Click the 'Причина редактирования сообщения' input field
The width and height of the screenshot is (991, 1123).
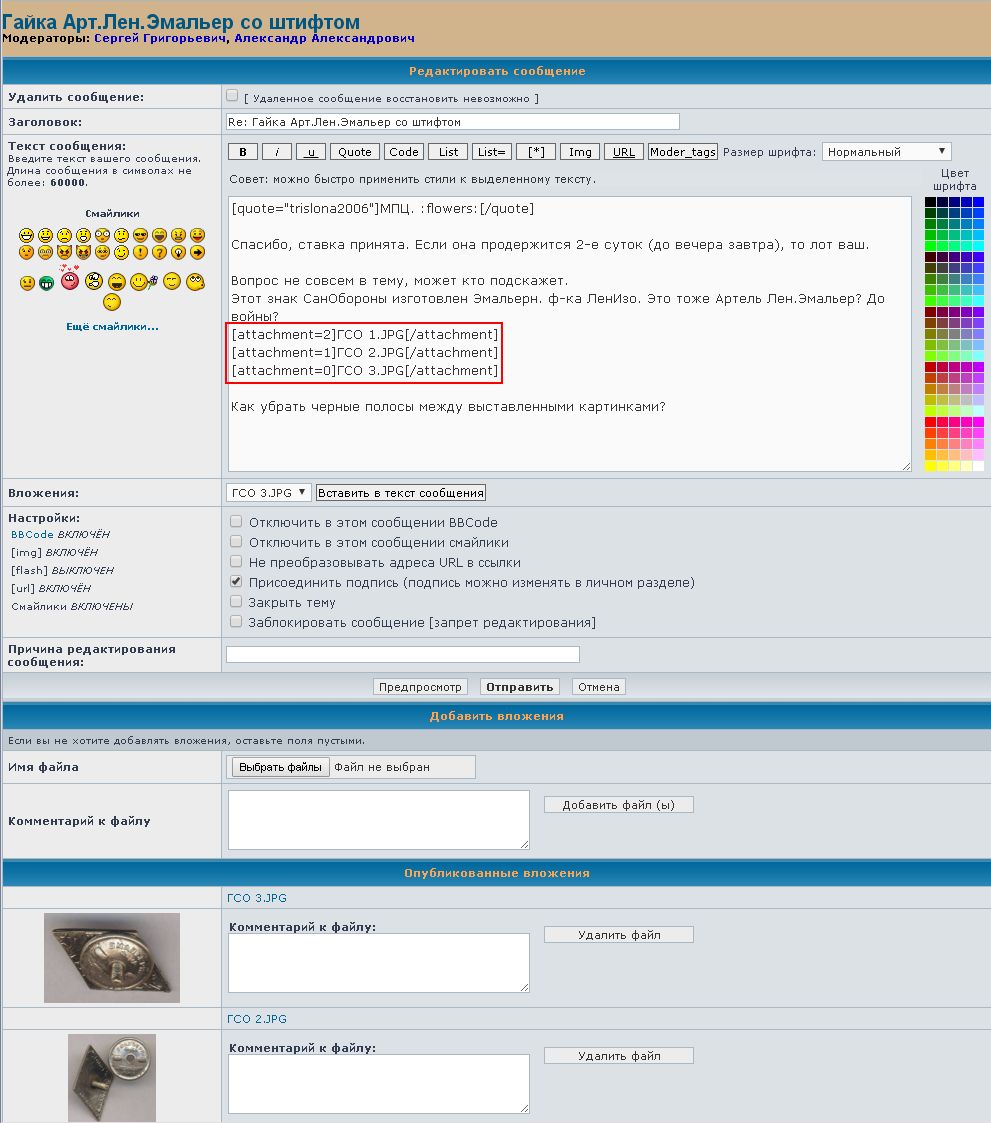point(402,654)
